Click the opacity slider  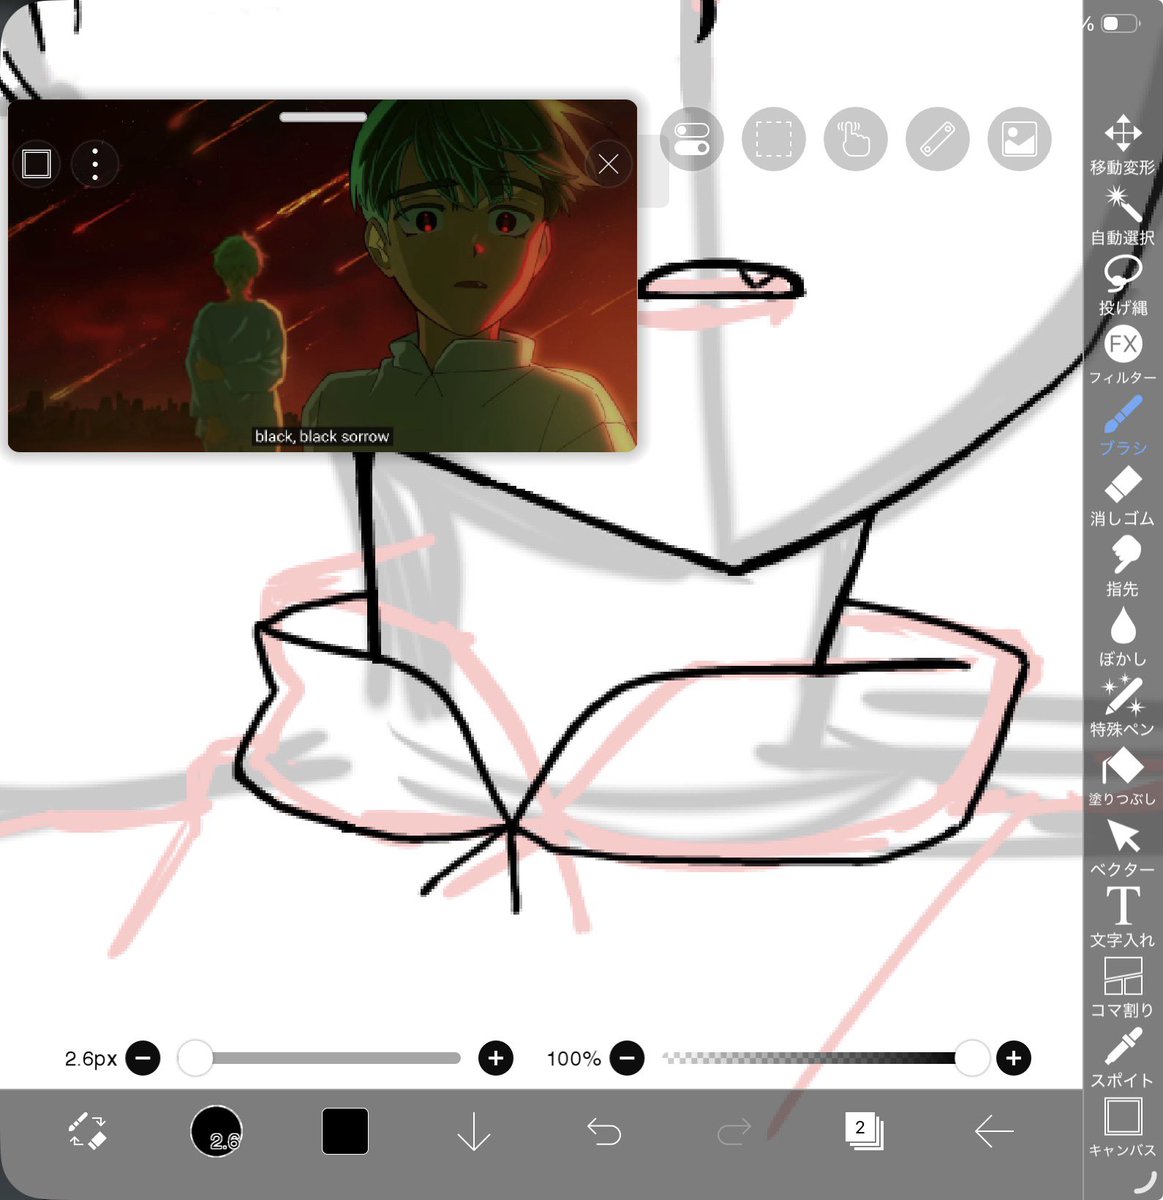point(825,1057)
